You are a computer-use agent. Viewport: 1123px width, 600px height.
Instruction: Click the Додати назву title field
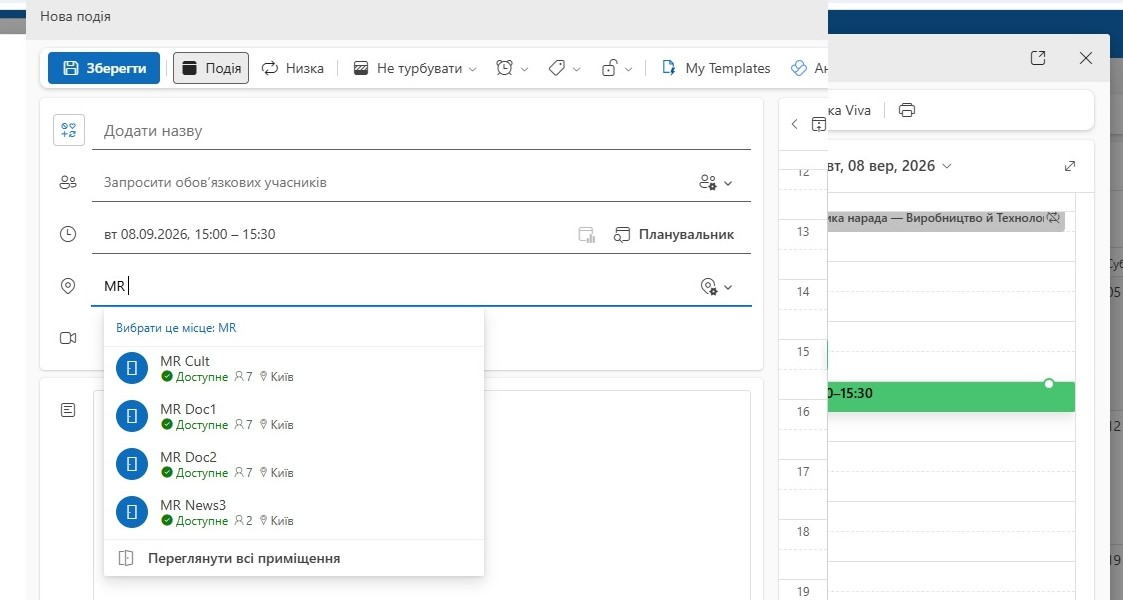point(421,131)
